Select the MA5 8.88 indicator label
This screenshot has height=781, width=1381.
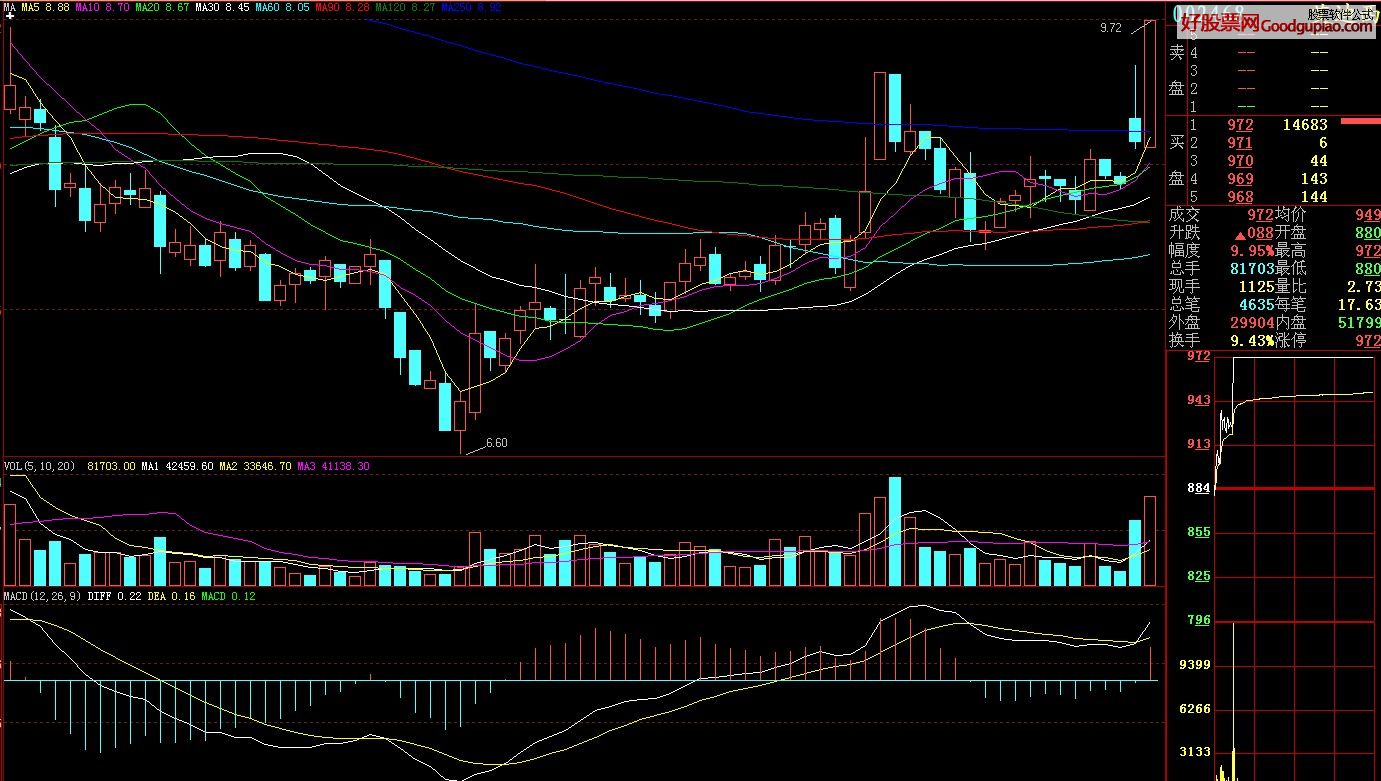pos(45,7)
